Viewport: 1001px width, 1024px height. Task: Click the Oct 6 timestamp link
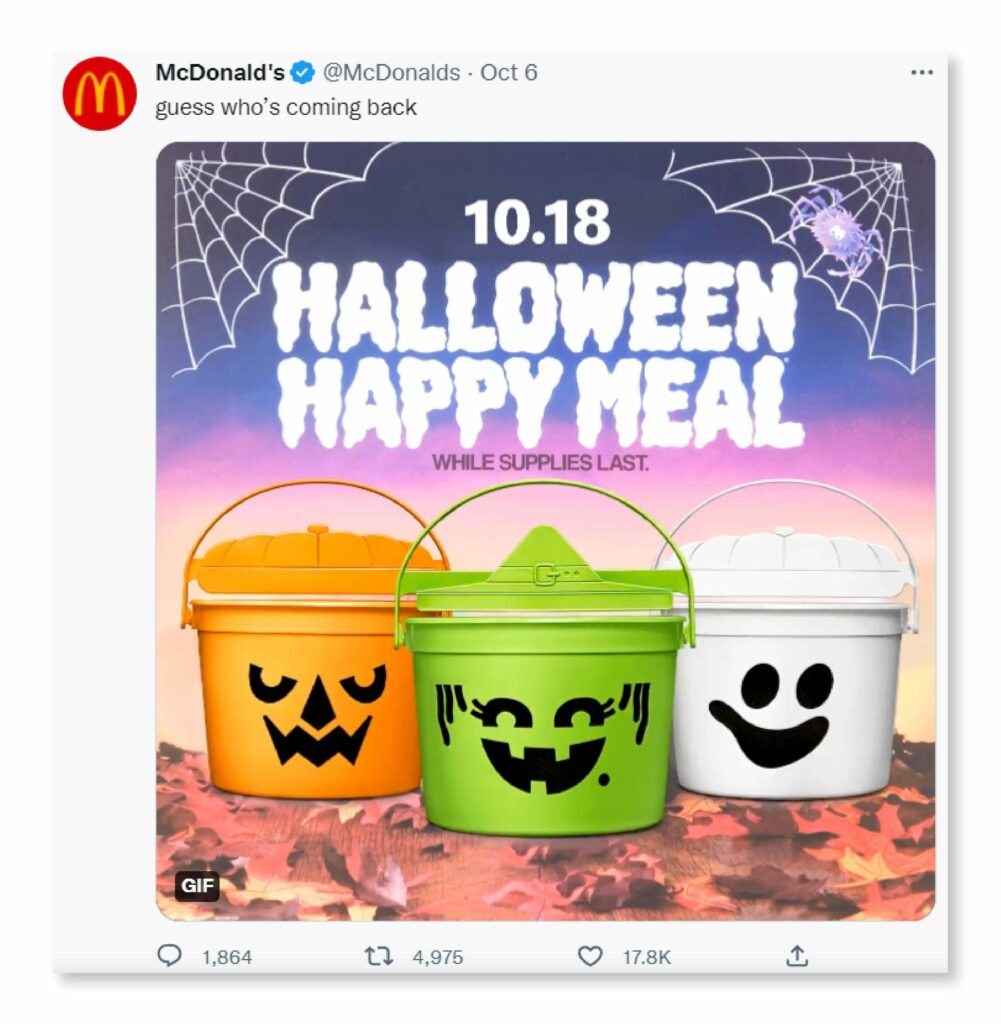pyautogui.click(x=508, y=72)
